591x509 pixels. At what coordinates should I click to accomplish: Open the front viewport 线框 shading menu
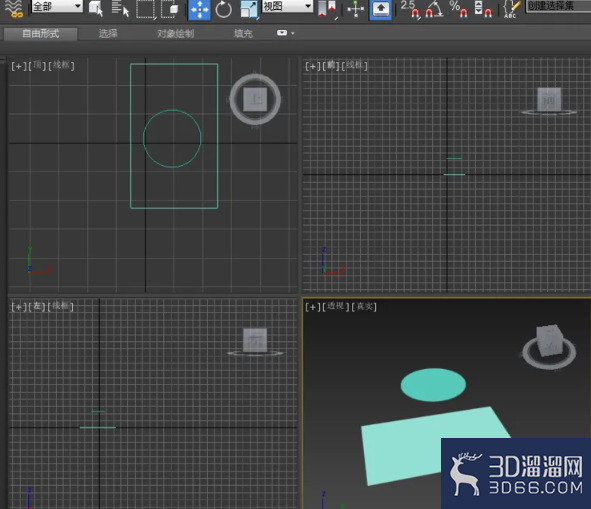(354, 66)
